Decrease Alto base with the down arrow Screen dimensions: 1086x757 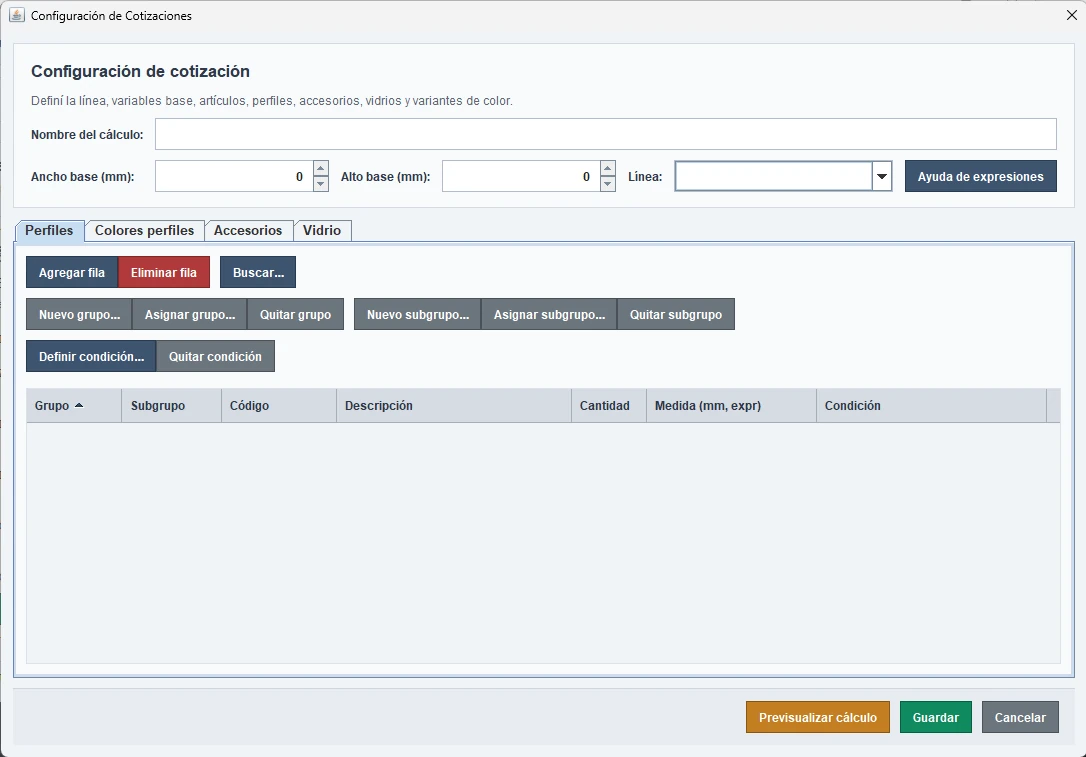(x=607, y=184)
